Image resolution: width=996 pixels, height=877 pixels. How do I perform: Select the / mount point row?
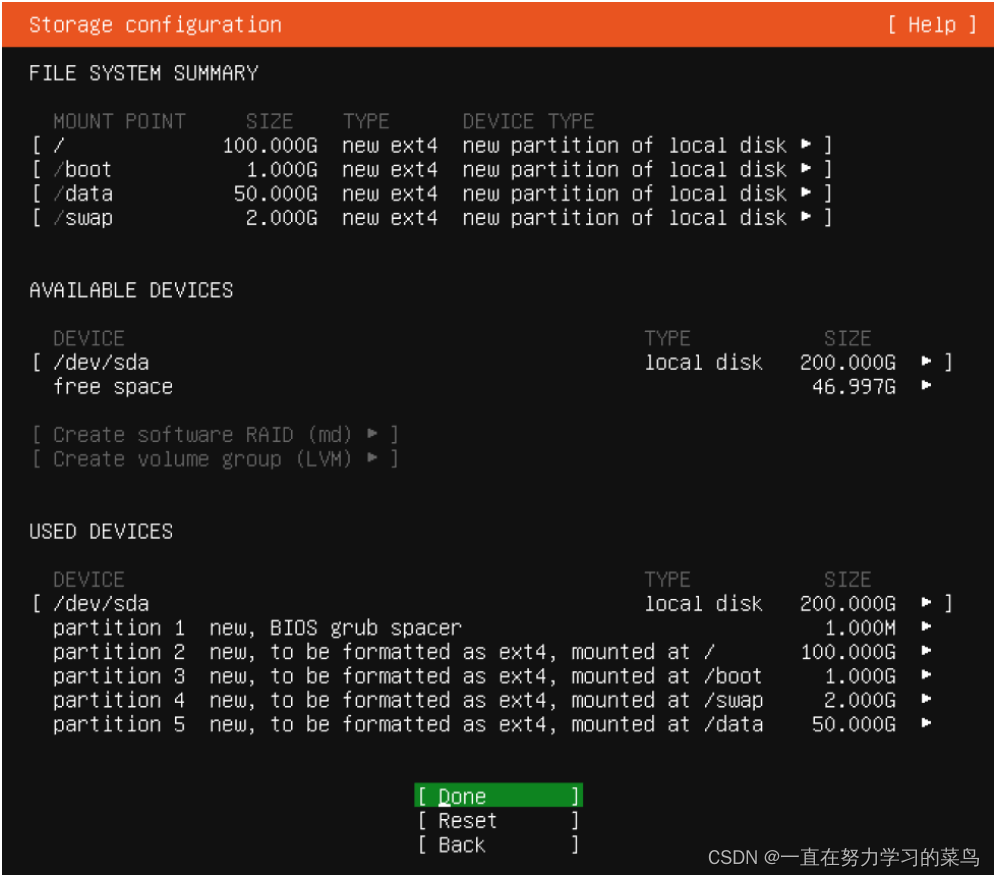[x=432, y=145]
